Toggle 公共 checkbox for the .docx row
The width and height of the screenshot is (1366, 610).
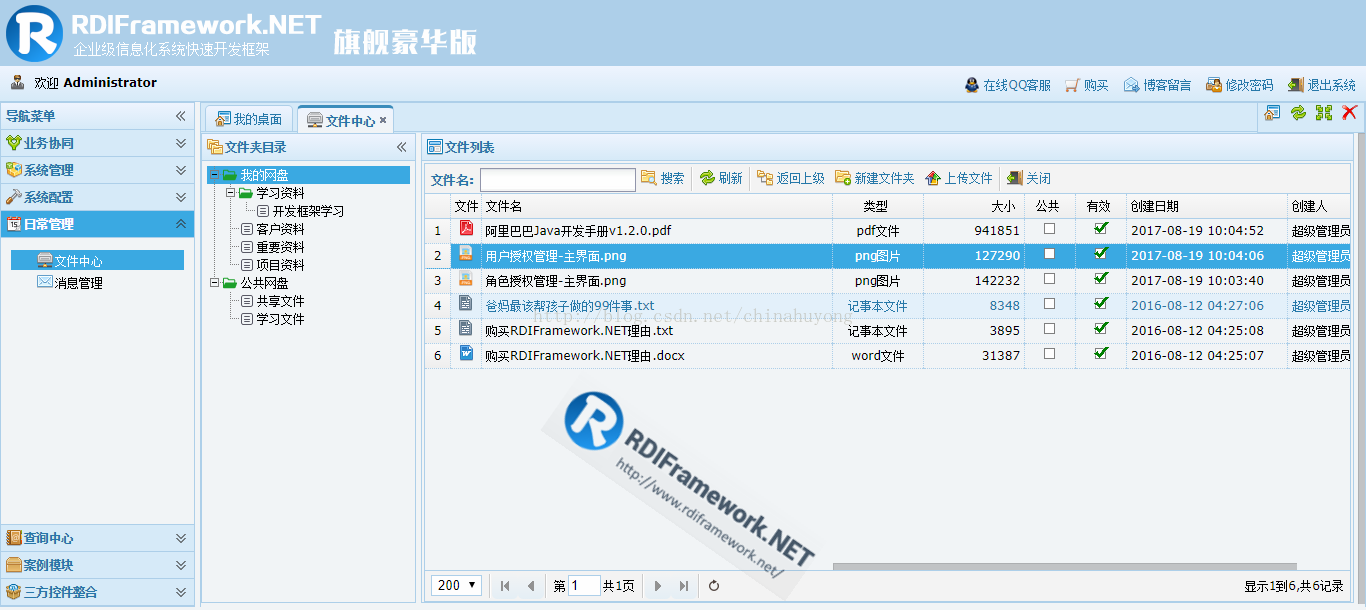pyautogui.click(x=1049, y=353)
